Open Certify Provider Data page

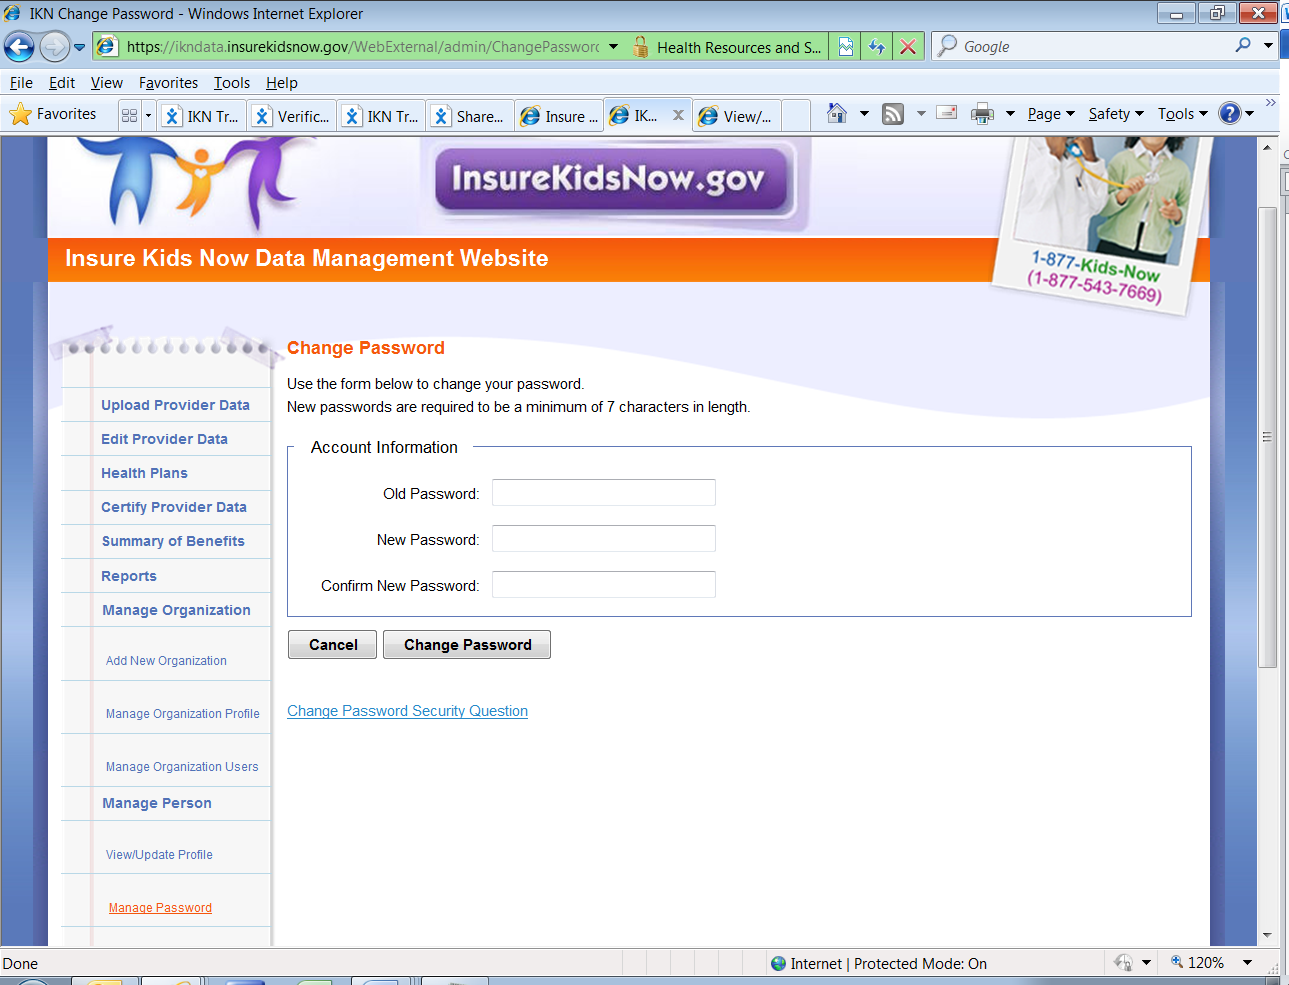coord(174,507)
